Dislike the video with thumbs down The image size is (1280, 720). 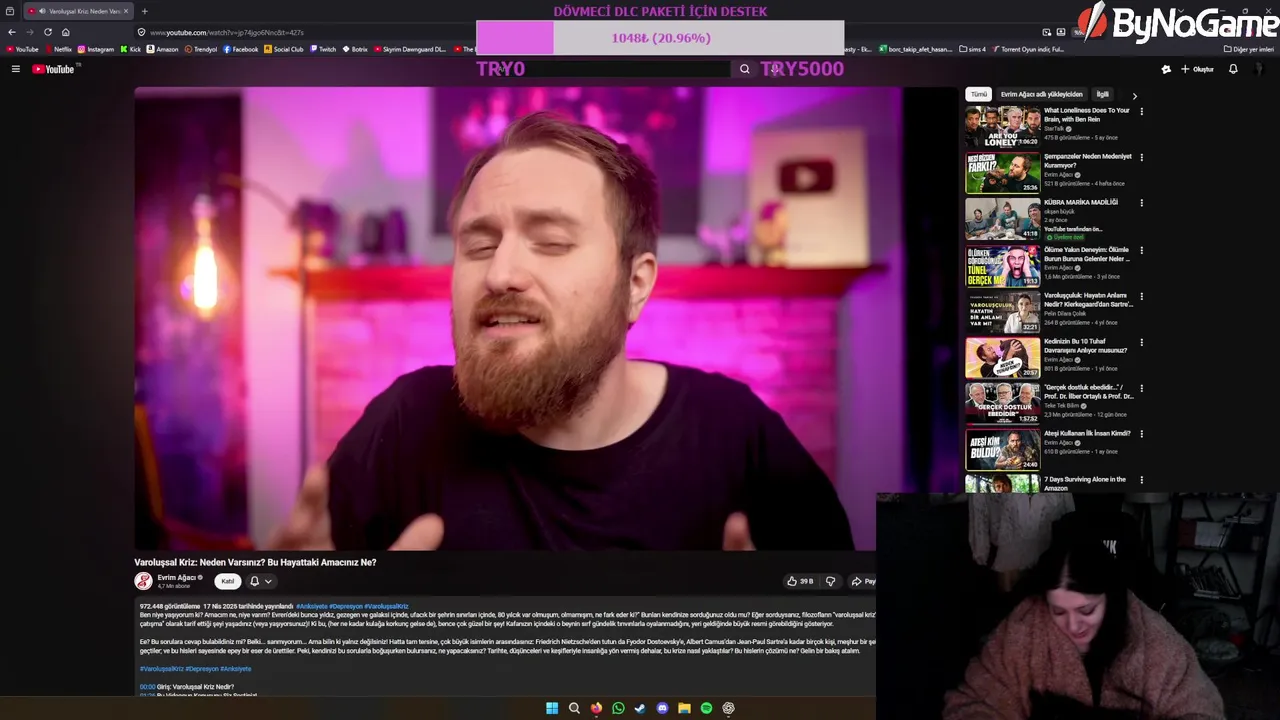830,581
